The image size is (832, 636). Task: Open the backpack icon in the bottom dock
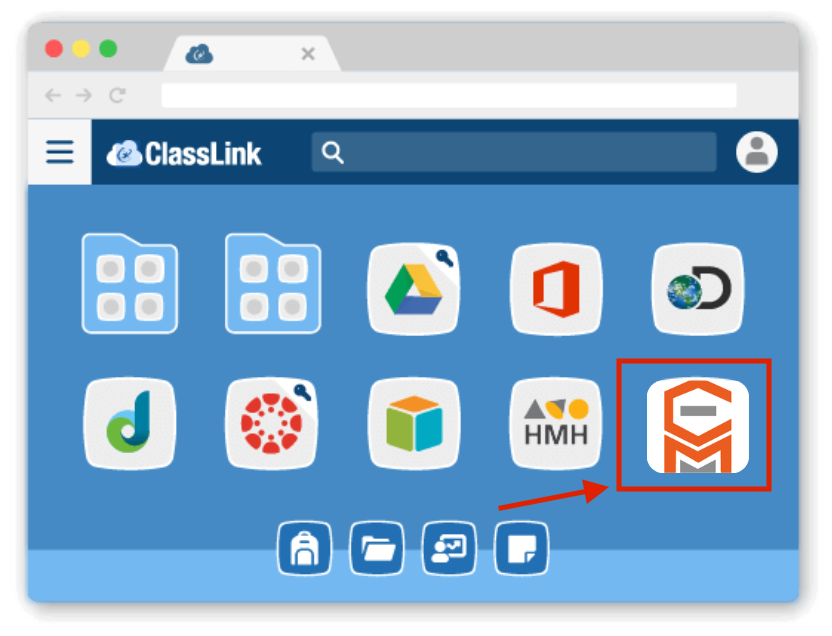[305, 548]
